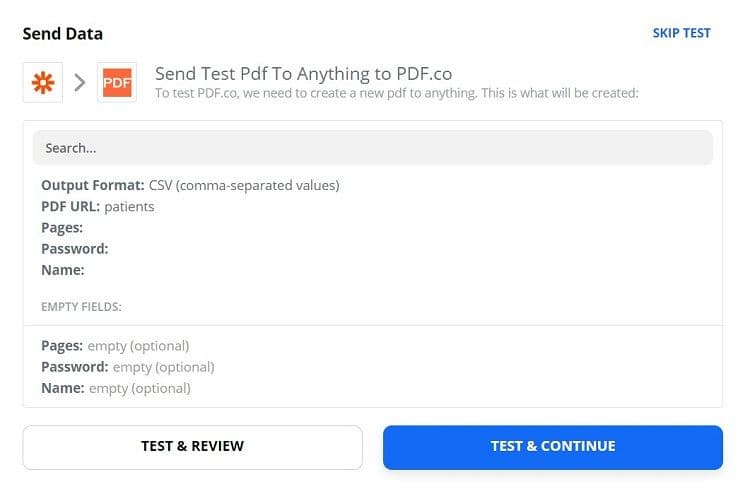The width and height of the screenshot is (750, 489).
Task: Click the PDF.co app icon
Action: coord(117,83)
